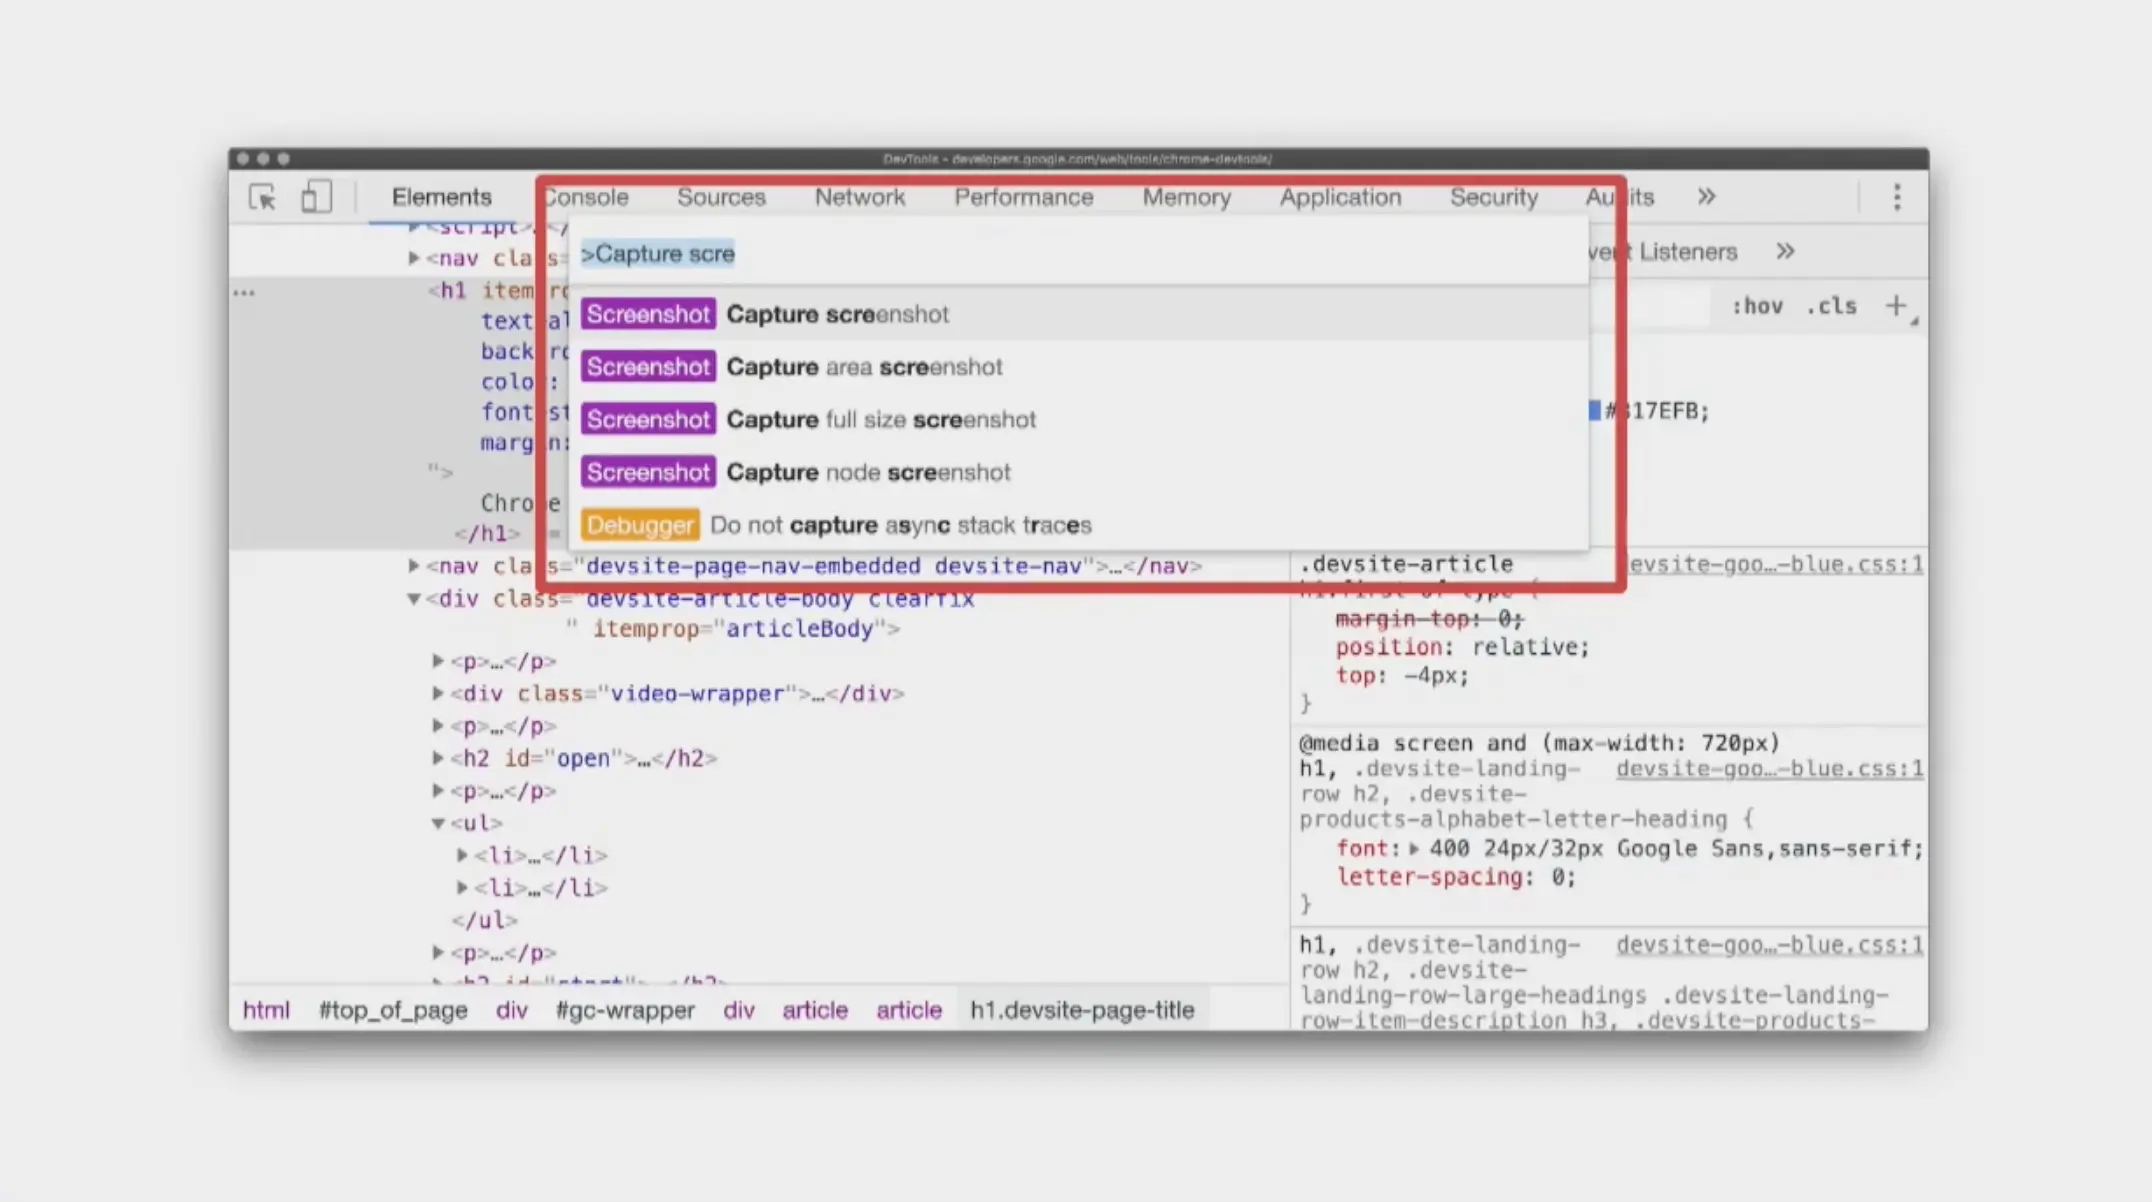The height and width of the screenshot is (1202, 2152).
Task: Toggle the device toolbar icon
Action: coord(316,197)
